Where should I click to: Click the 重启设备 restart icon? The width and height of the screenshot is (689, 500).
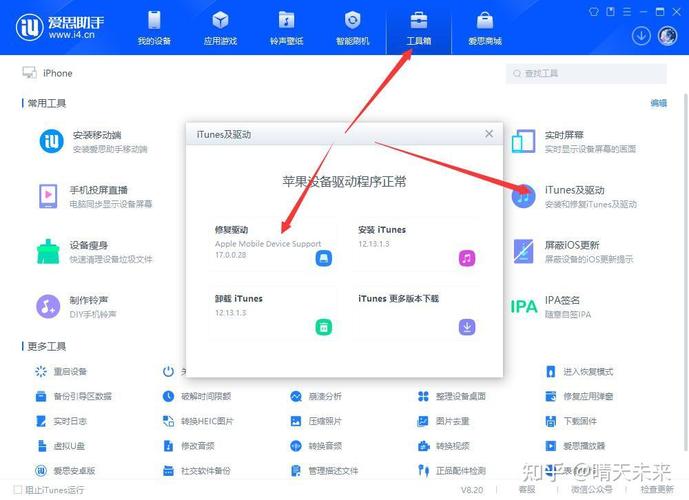click(x=41, y=371)
